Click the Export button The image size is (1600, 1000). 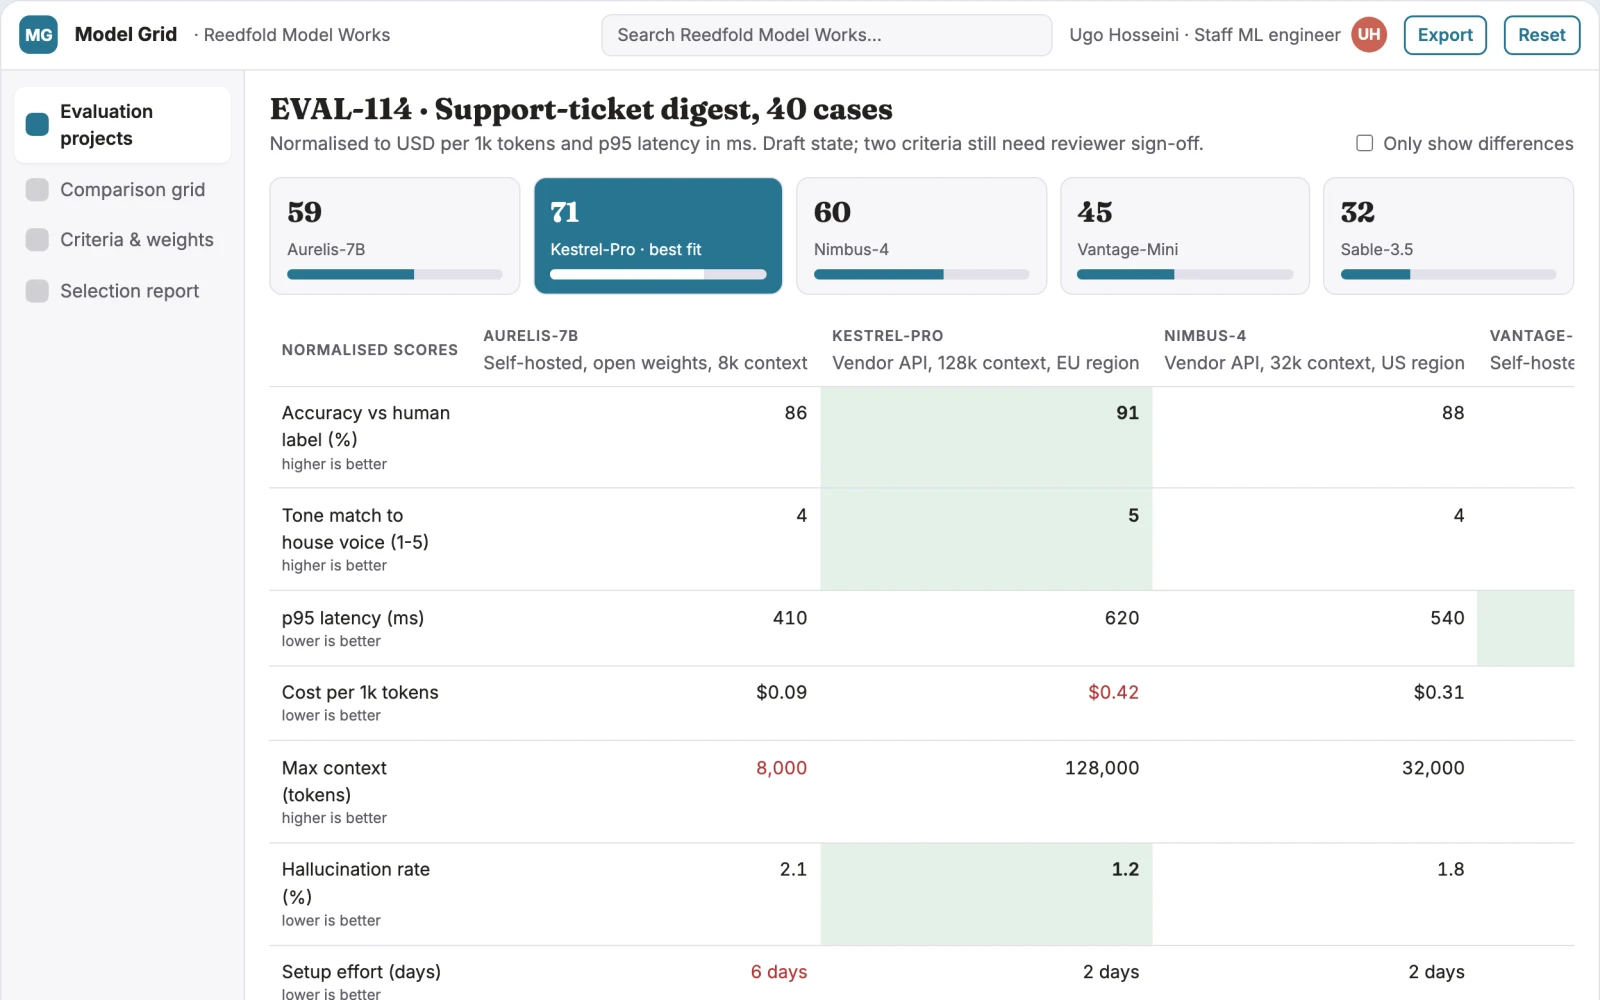(1445, 35)
